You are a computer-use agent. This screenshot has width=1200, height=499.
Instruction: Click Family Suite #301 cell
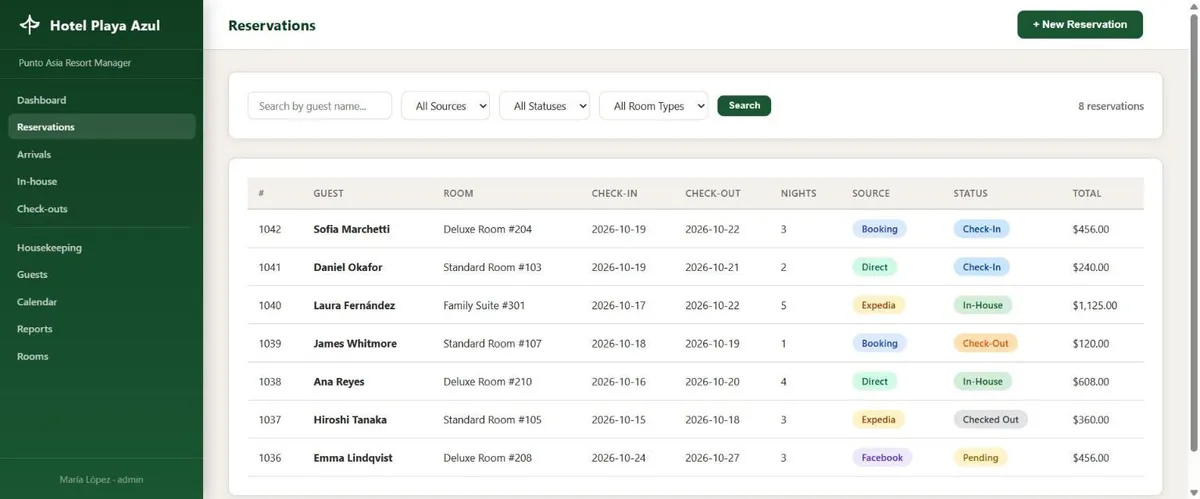(x=484, y=305)
